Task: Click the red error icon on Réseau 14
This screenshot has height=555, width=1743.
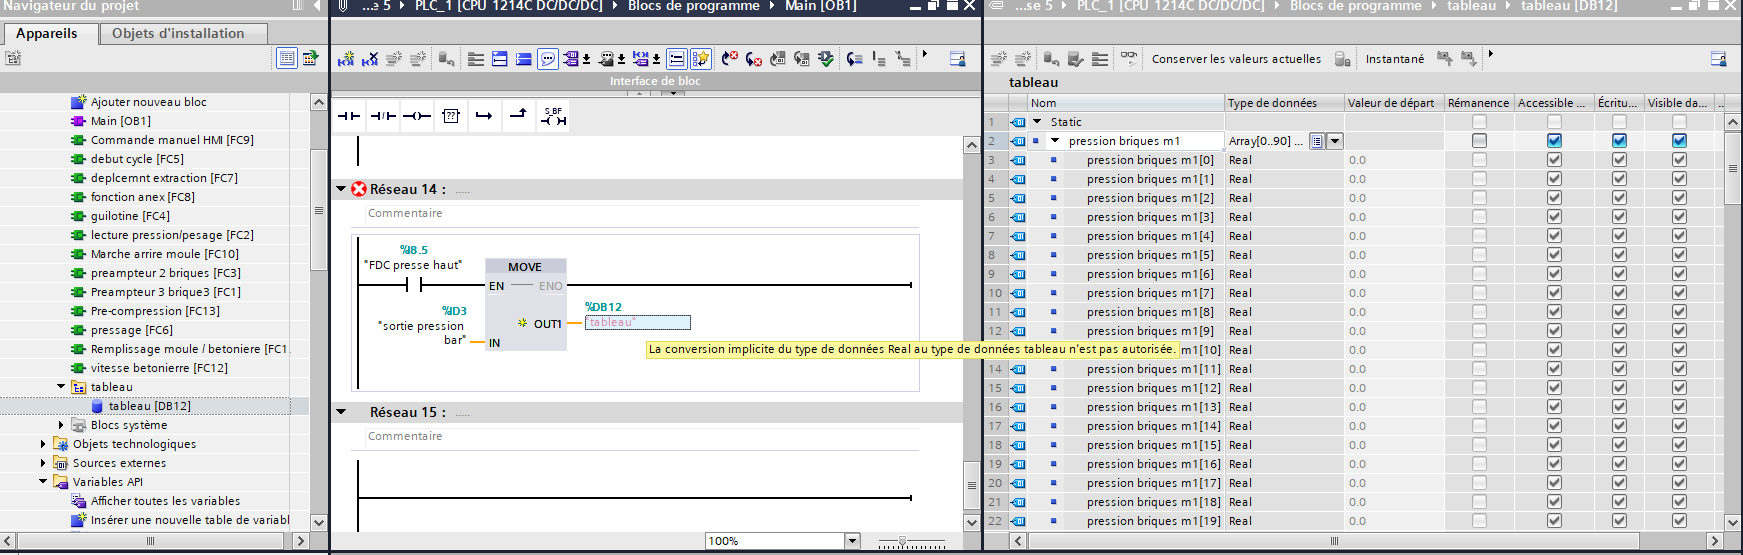Action: click(x=359, y=189)
